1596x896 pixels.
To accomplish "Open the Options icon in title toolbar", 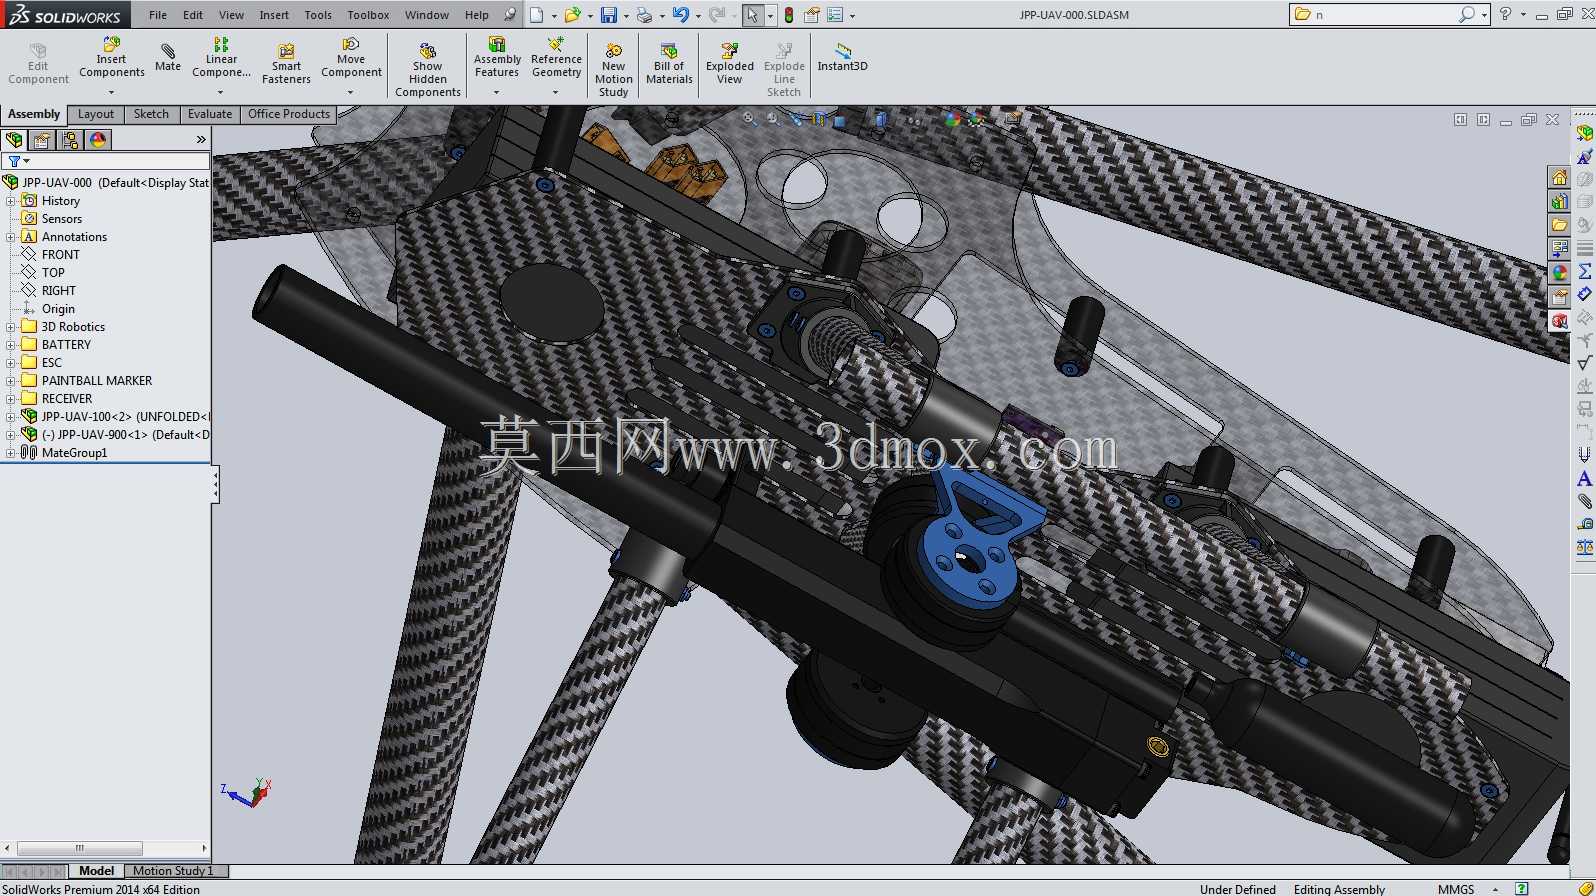I will (x=812, y=15).
